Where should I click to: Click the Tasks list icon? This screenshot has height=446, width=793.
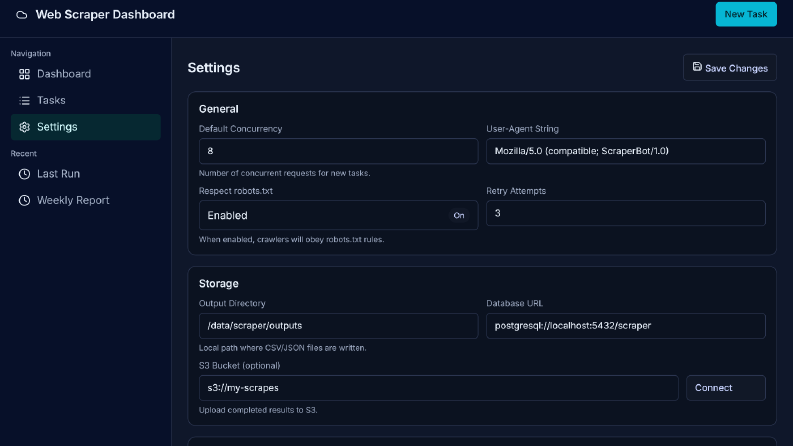coord(24,101)
